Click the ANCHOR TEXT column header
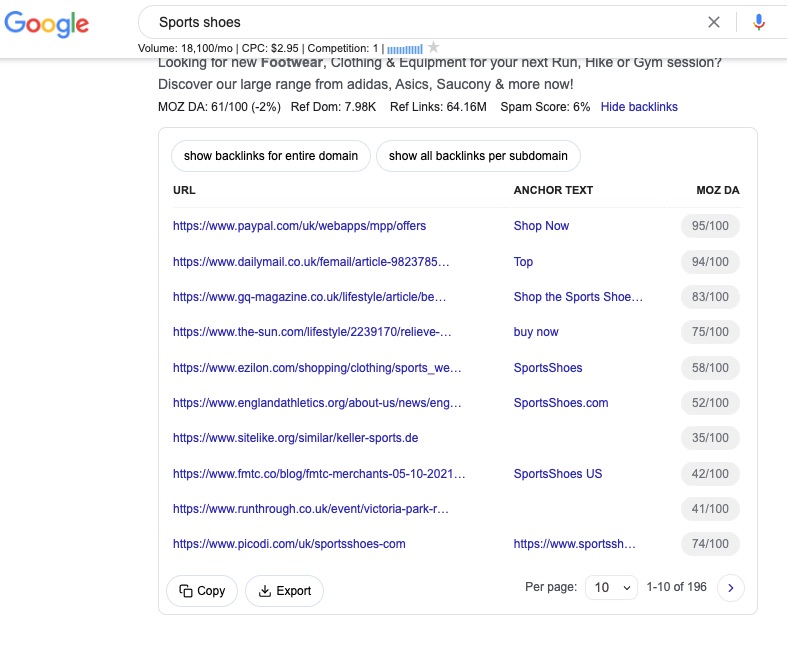The width and height of the screenshot is (787, 647). (553, 190)
